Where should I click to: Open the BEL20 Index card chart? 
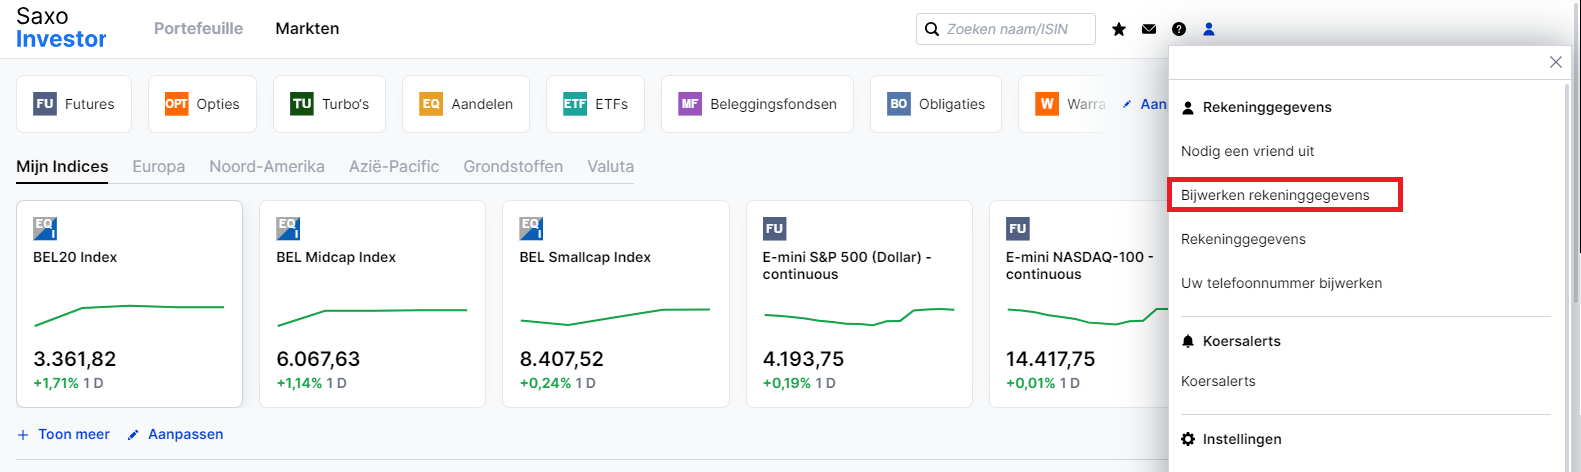(x=129, y=315)
